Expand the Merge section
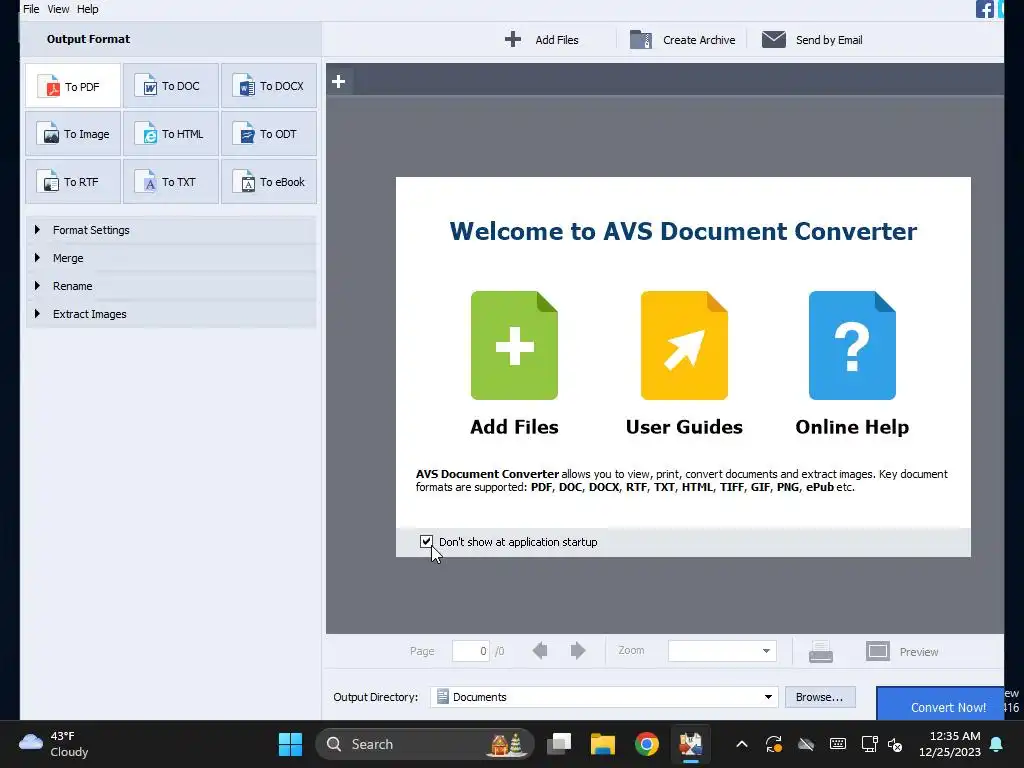Viewport: 1024px width, 768px height. 171,258
